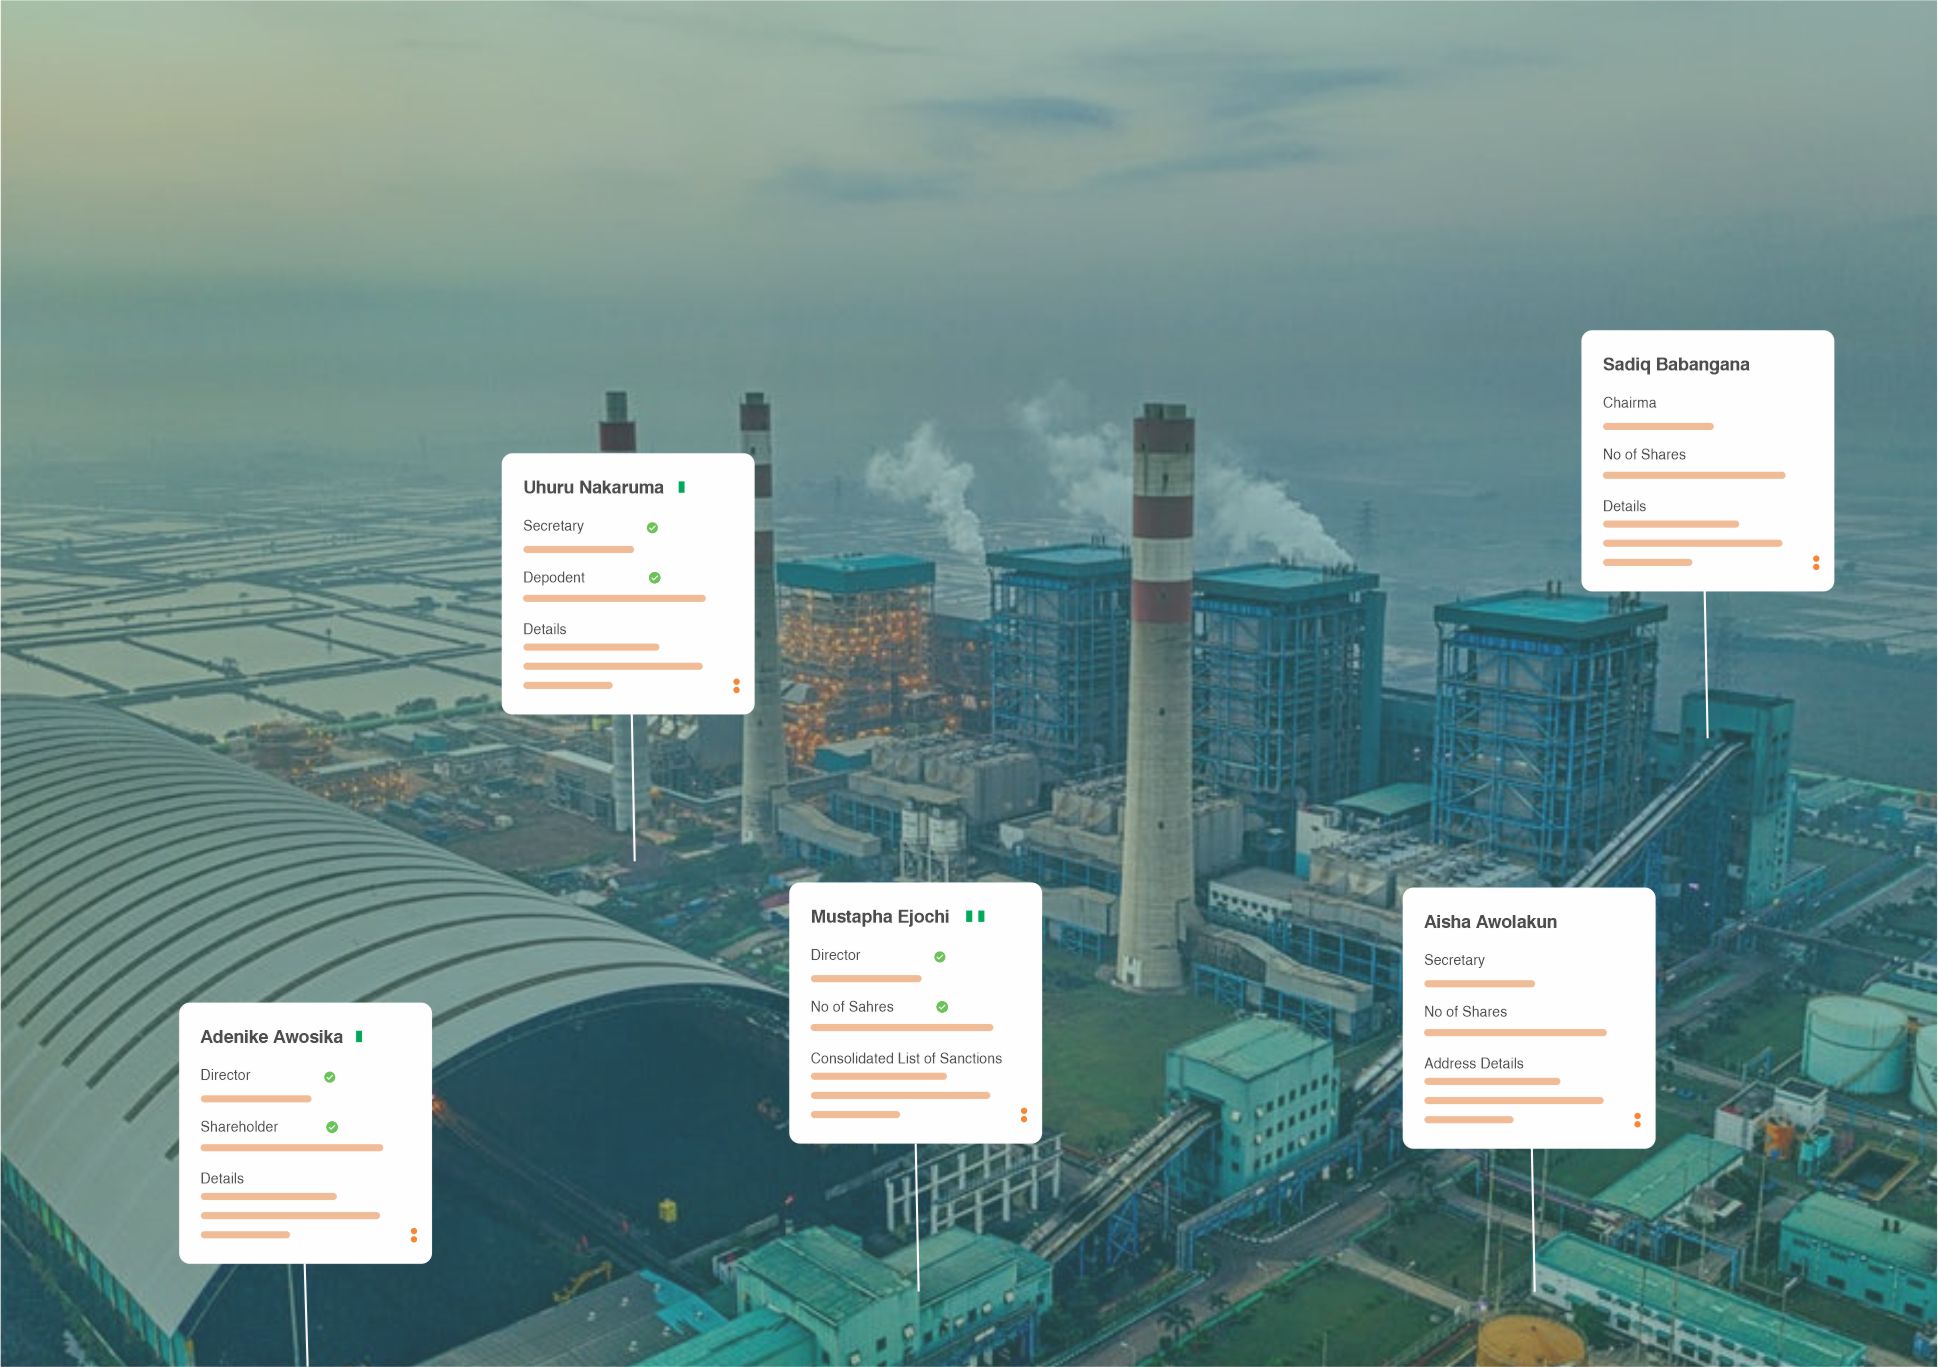The height and width of the screenshot is (1367, 1938).
Task: Click green check next to Depodent
Action: pos(654,578)
